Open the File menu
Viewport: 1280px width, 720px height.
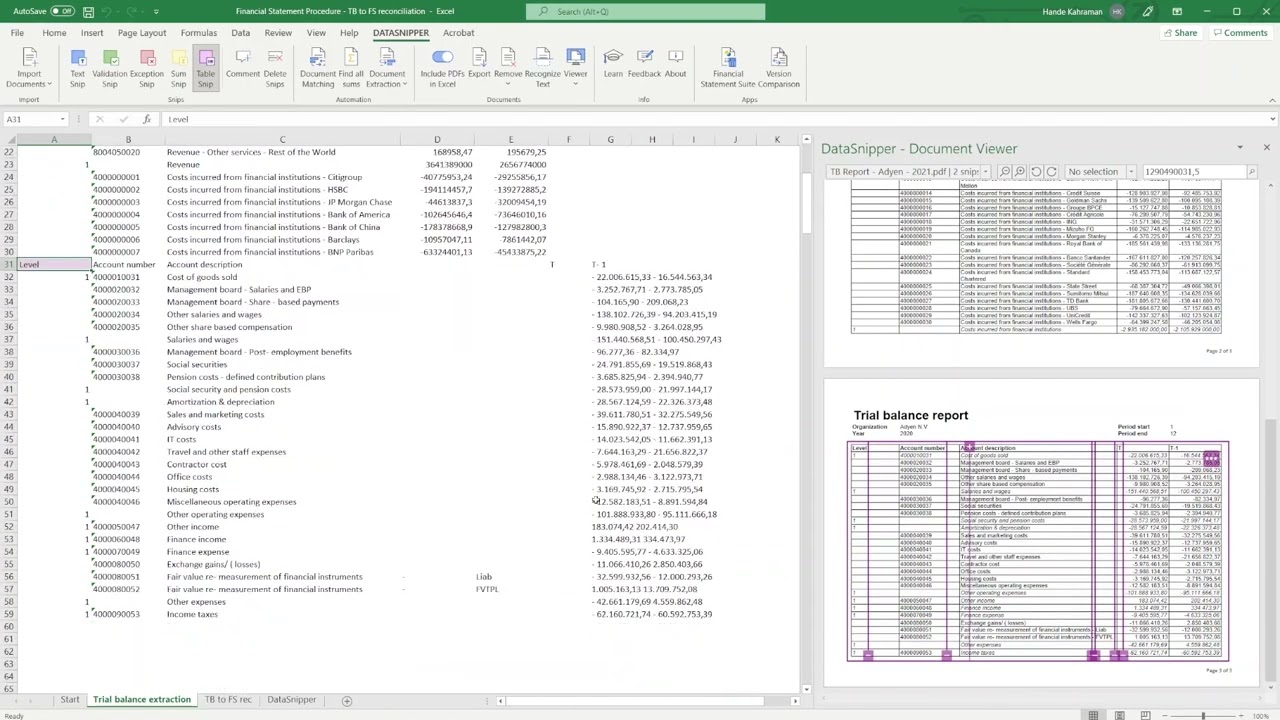[x=17, y=33]
